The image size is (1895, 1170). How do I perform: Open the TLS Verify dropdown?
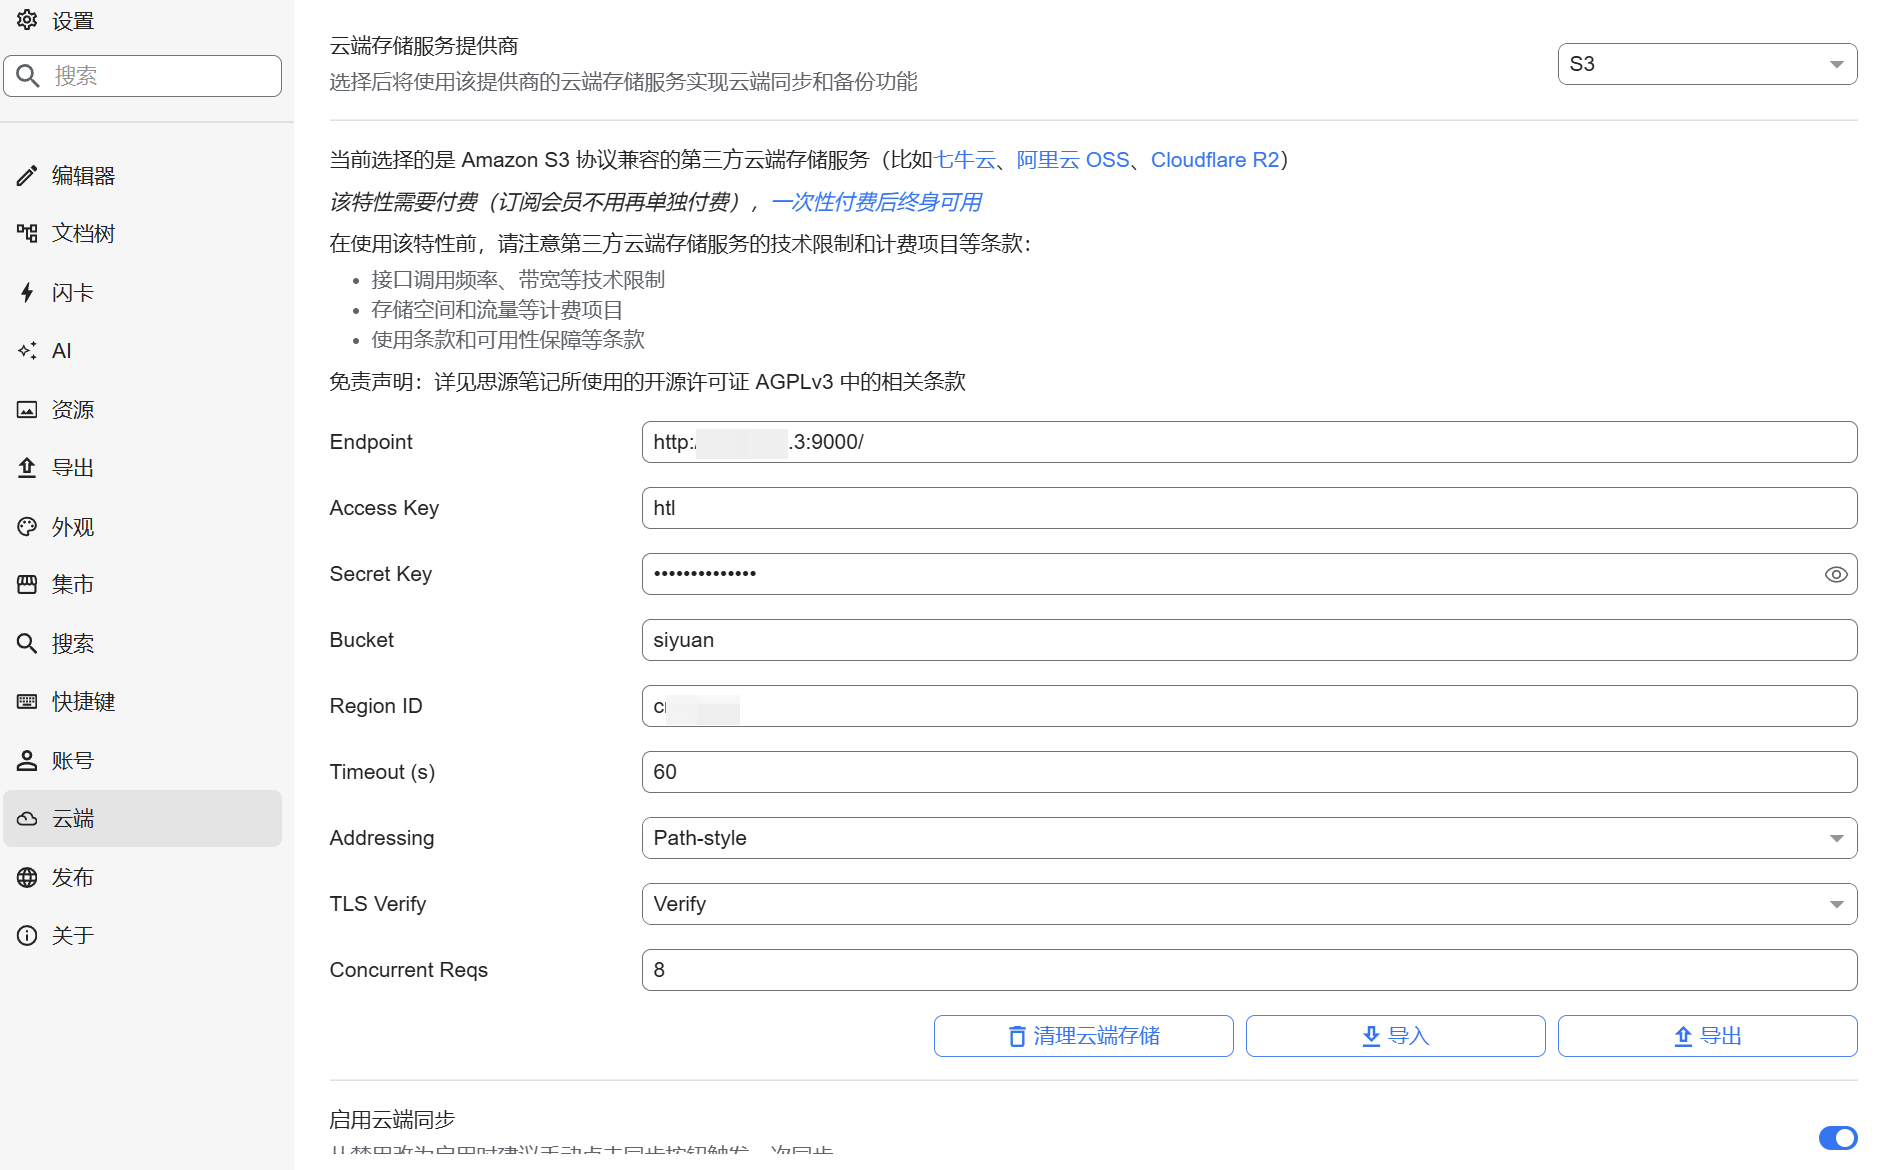(x=1249, y=904)
